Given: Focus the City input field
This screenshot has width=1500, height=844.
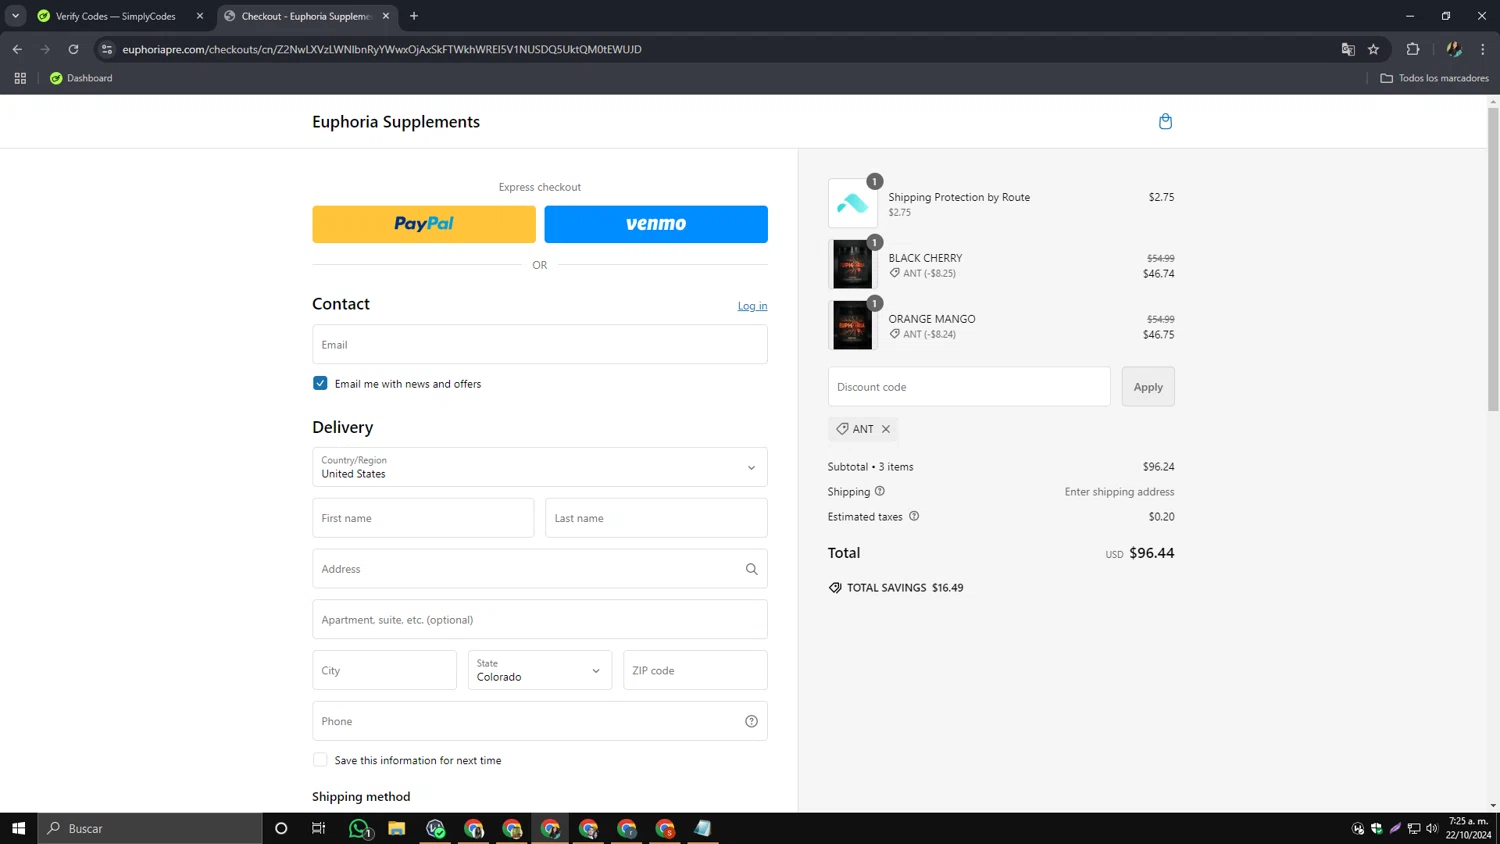Looking at the screenshot, I should 384,670.
